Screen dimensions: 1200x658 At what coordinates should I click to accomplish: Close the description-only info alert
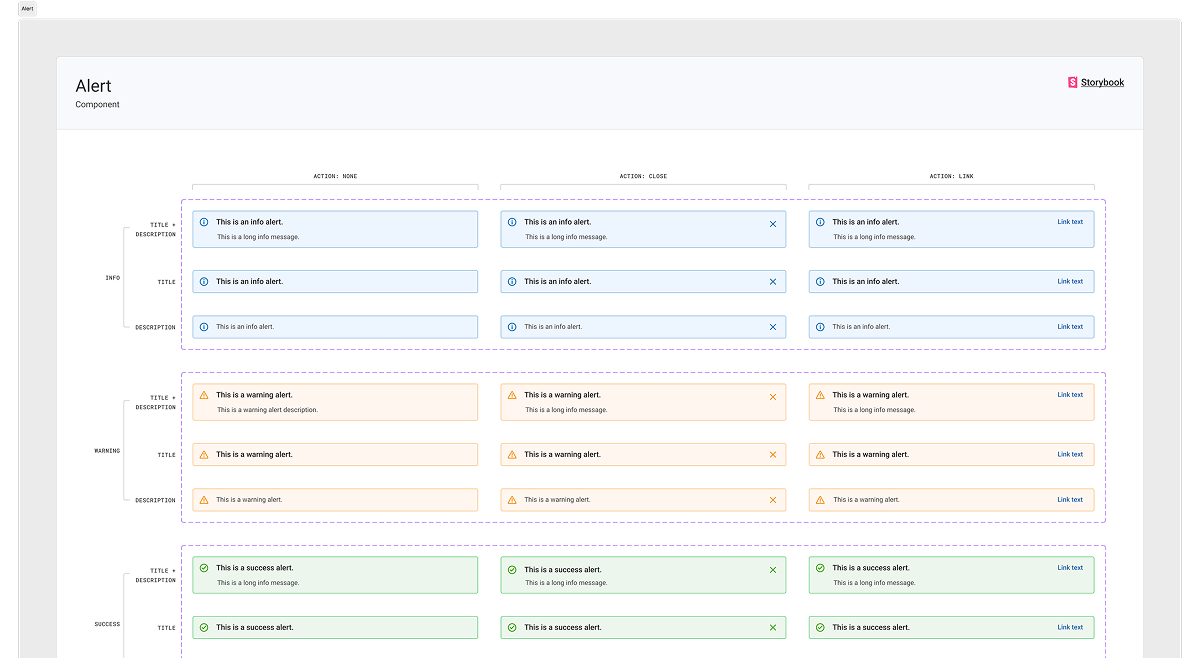(773, 327)
